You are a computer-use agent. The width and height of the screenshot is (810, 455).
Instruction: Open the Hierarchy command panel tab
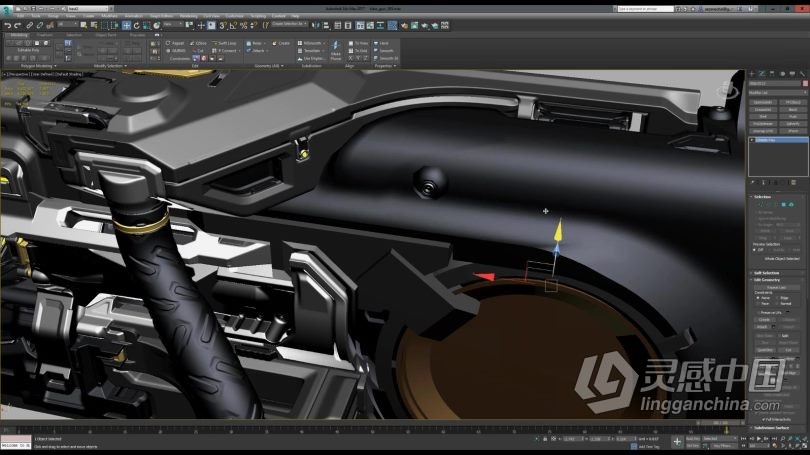coord(772,74)
